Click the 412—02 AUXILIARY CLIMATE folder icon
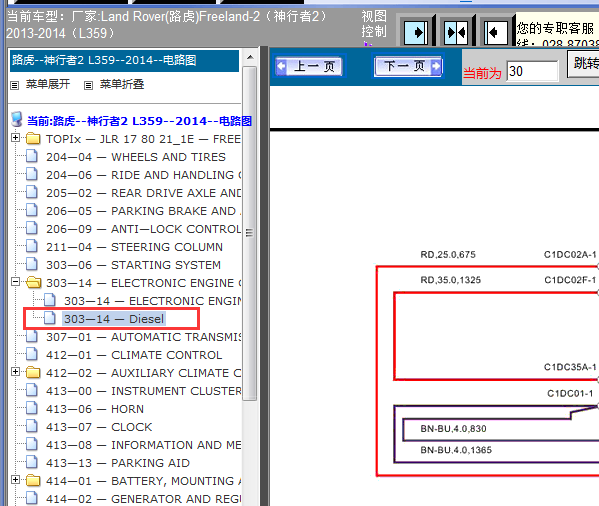This screenshot has width=599, height=506. click(33, 372)
